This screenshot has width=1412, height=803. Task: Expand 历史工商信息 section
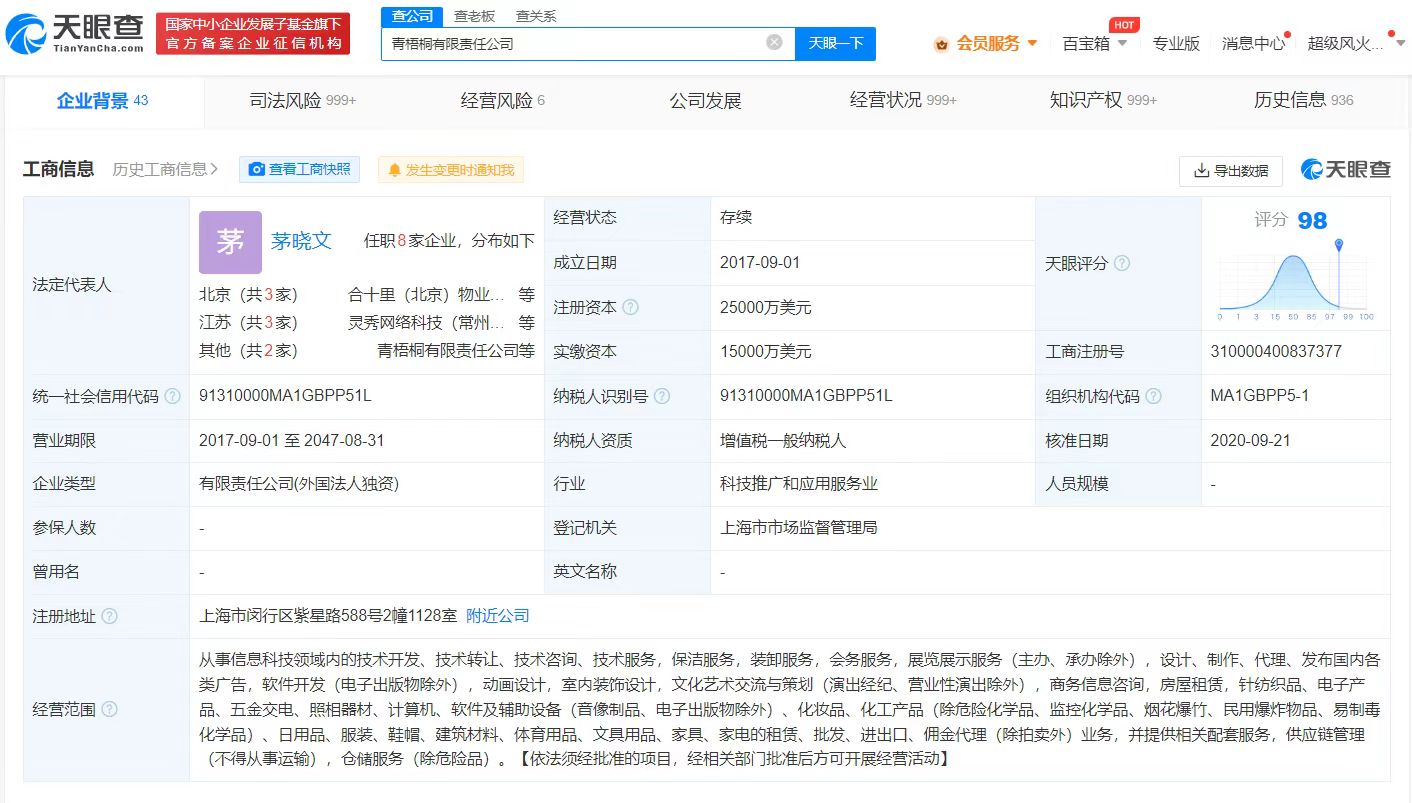165,169
